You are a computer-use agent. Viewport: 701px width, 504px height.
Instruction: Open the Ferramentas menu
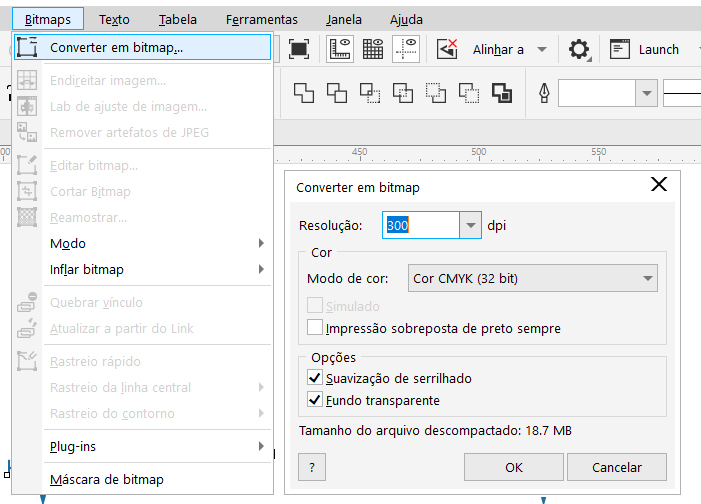tap(262, 19)
